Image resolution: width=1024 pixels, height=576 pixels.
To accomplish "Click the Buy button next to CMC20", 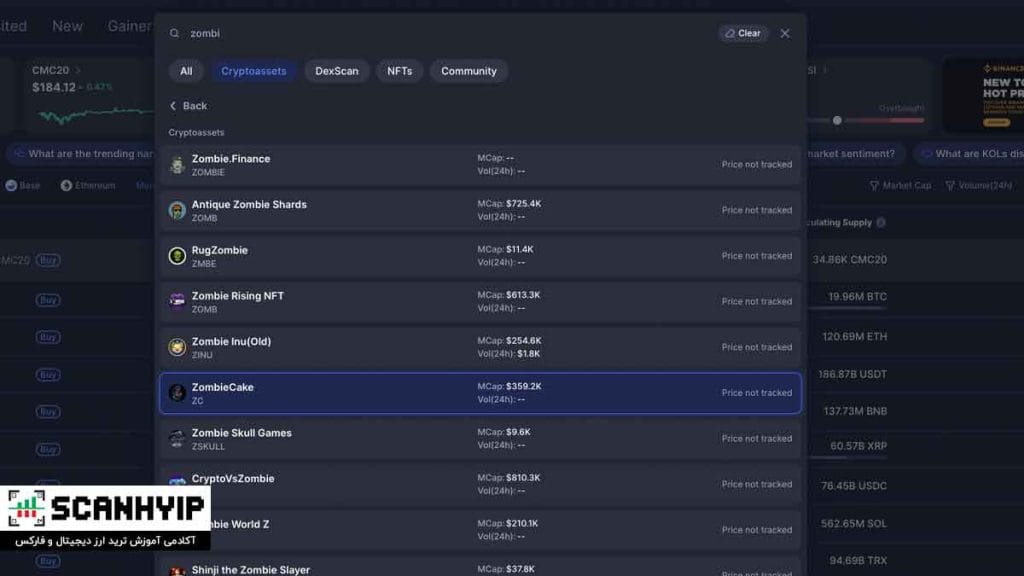I will [48, 260].
